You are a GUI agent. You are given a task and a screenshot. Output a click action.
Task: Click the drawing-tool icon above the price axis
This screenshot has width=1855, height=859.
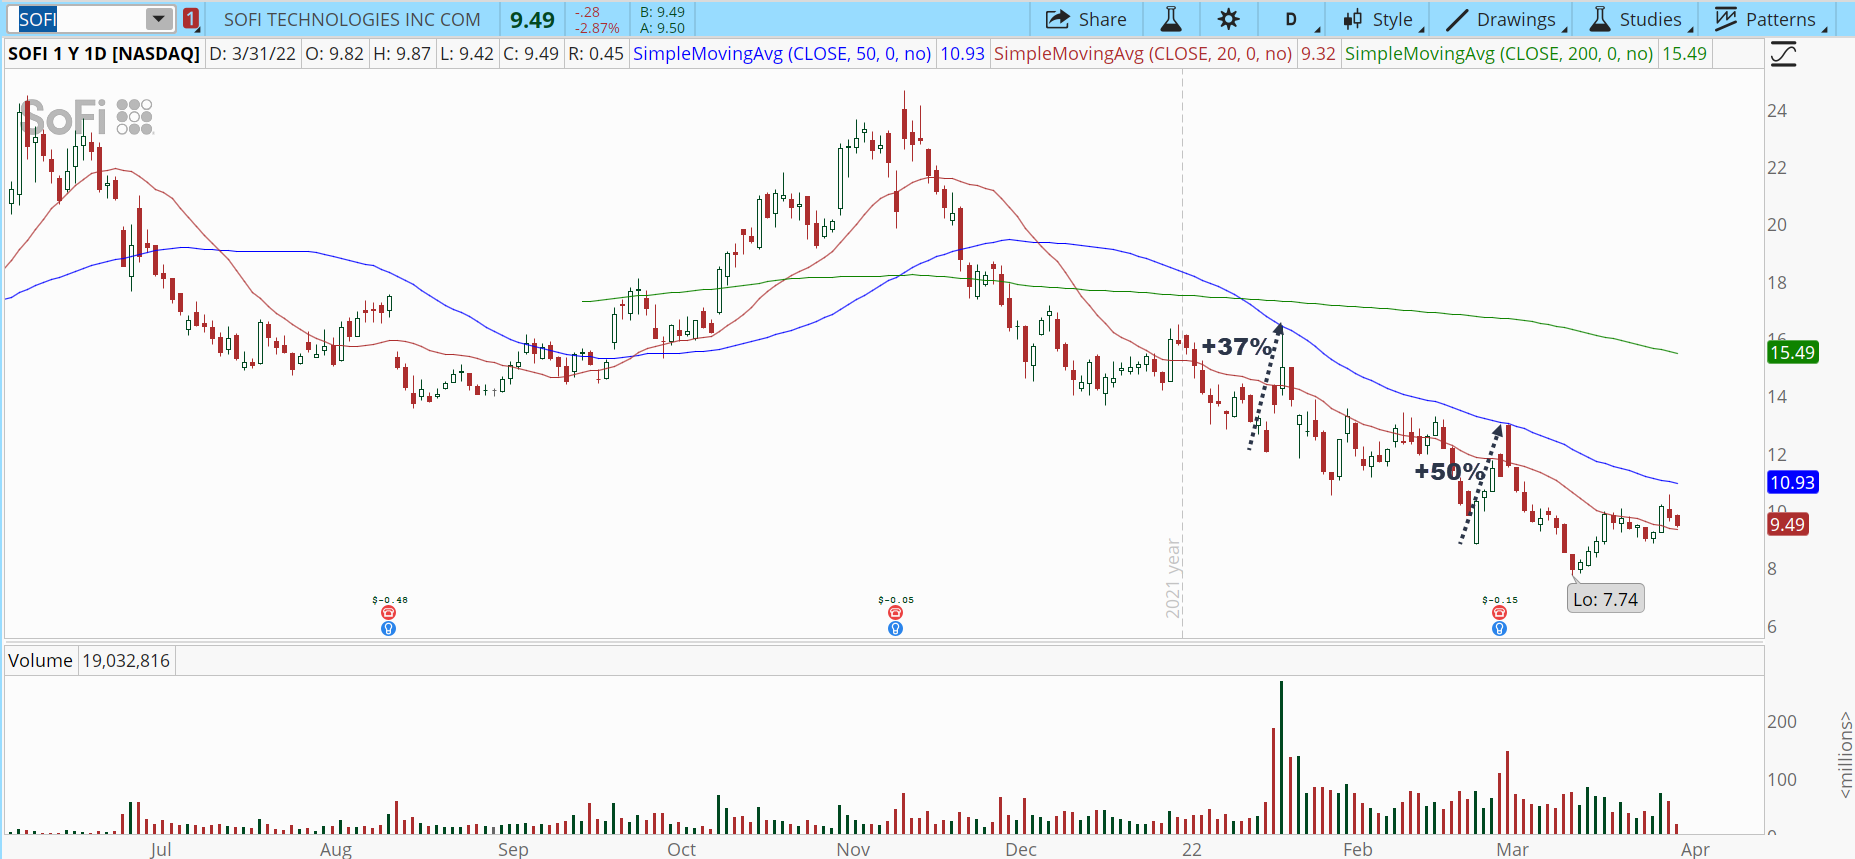click(1784, 54)
